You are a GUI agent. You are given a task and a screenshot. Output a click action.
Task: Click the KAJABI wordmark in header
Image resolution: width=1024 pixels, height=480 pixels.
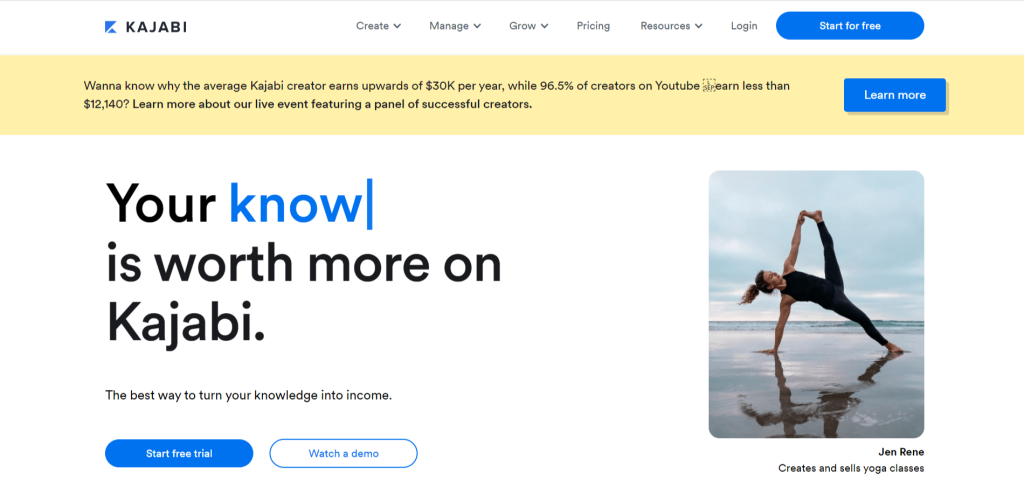[156, 27]
